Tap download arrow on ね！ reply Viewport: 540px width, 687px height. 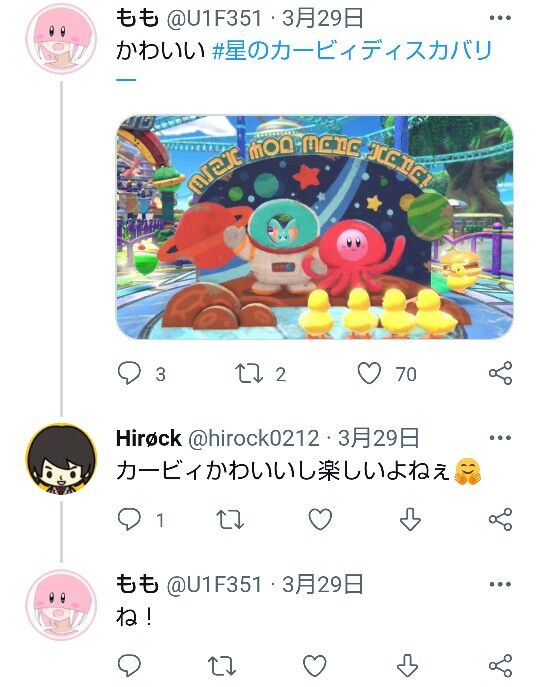(x=407, y=666)
